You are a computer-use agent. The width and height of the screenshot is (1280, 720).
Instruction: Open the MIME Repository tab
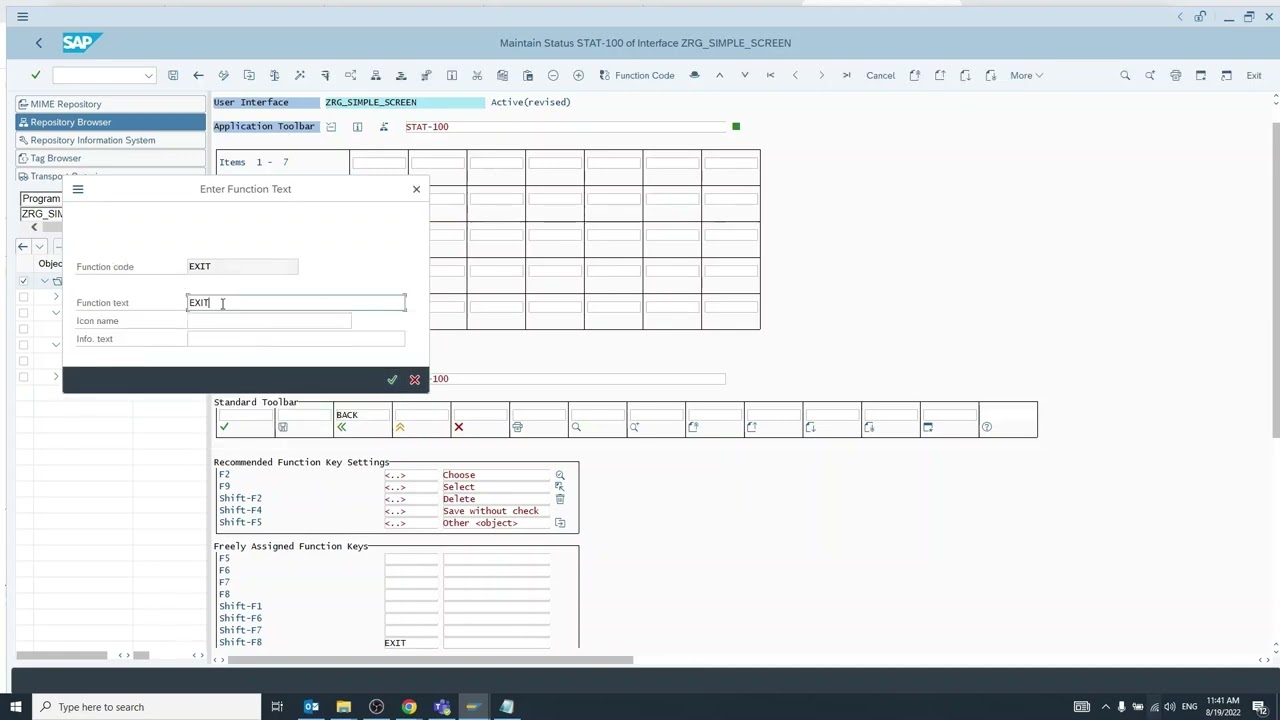(111, 104)
